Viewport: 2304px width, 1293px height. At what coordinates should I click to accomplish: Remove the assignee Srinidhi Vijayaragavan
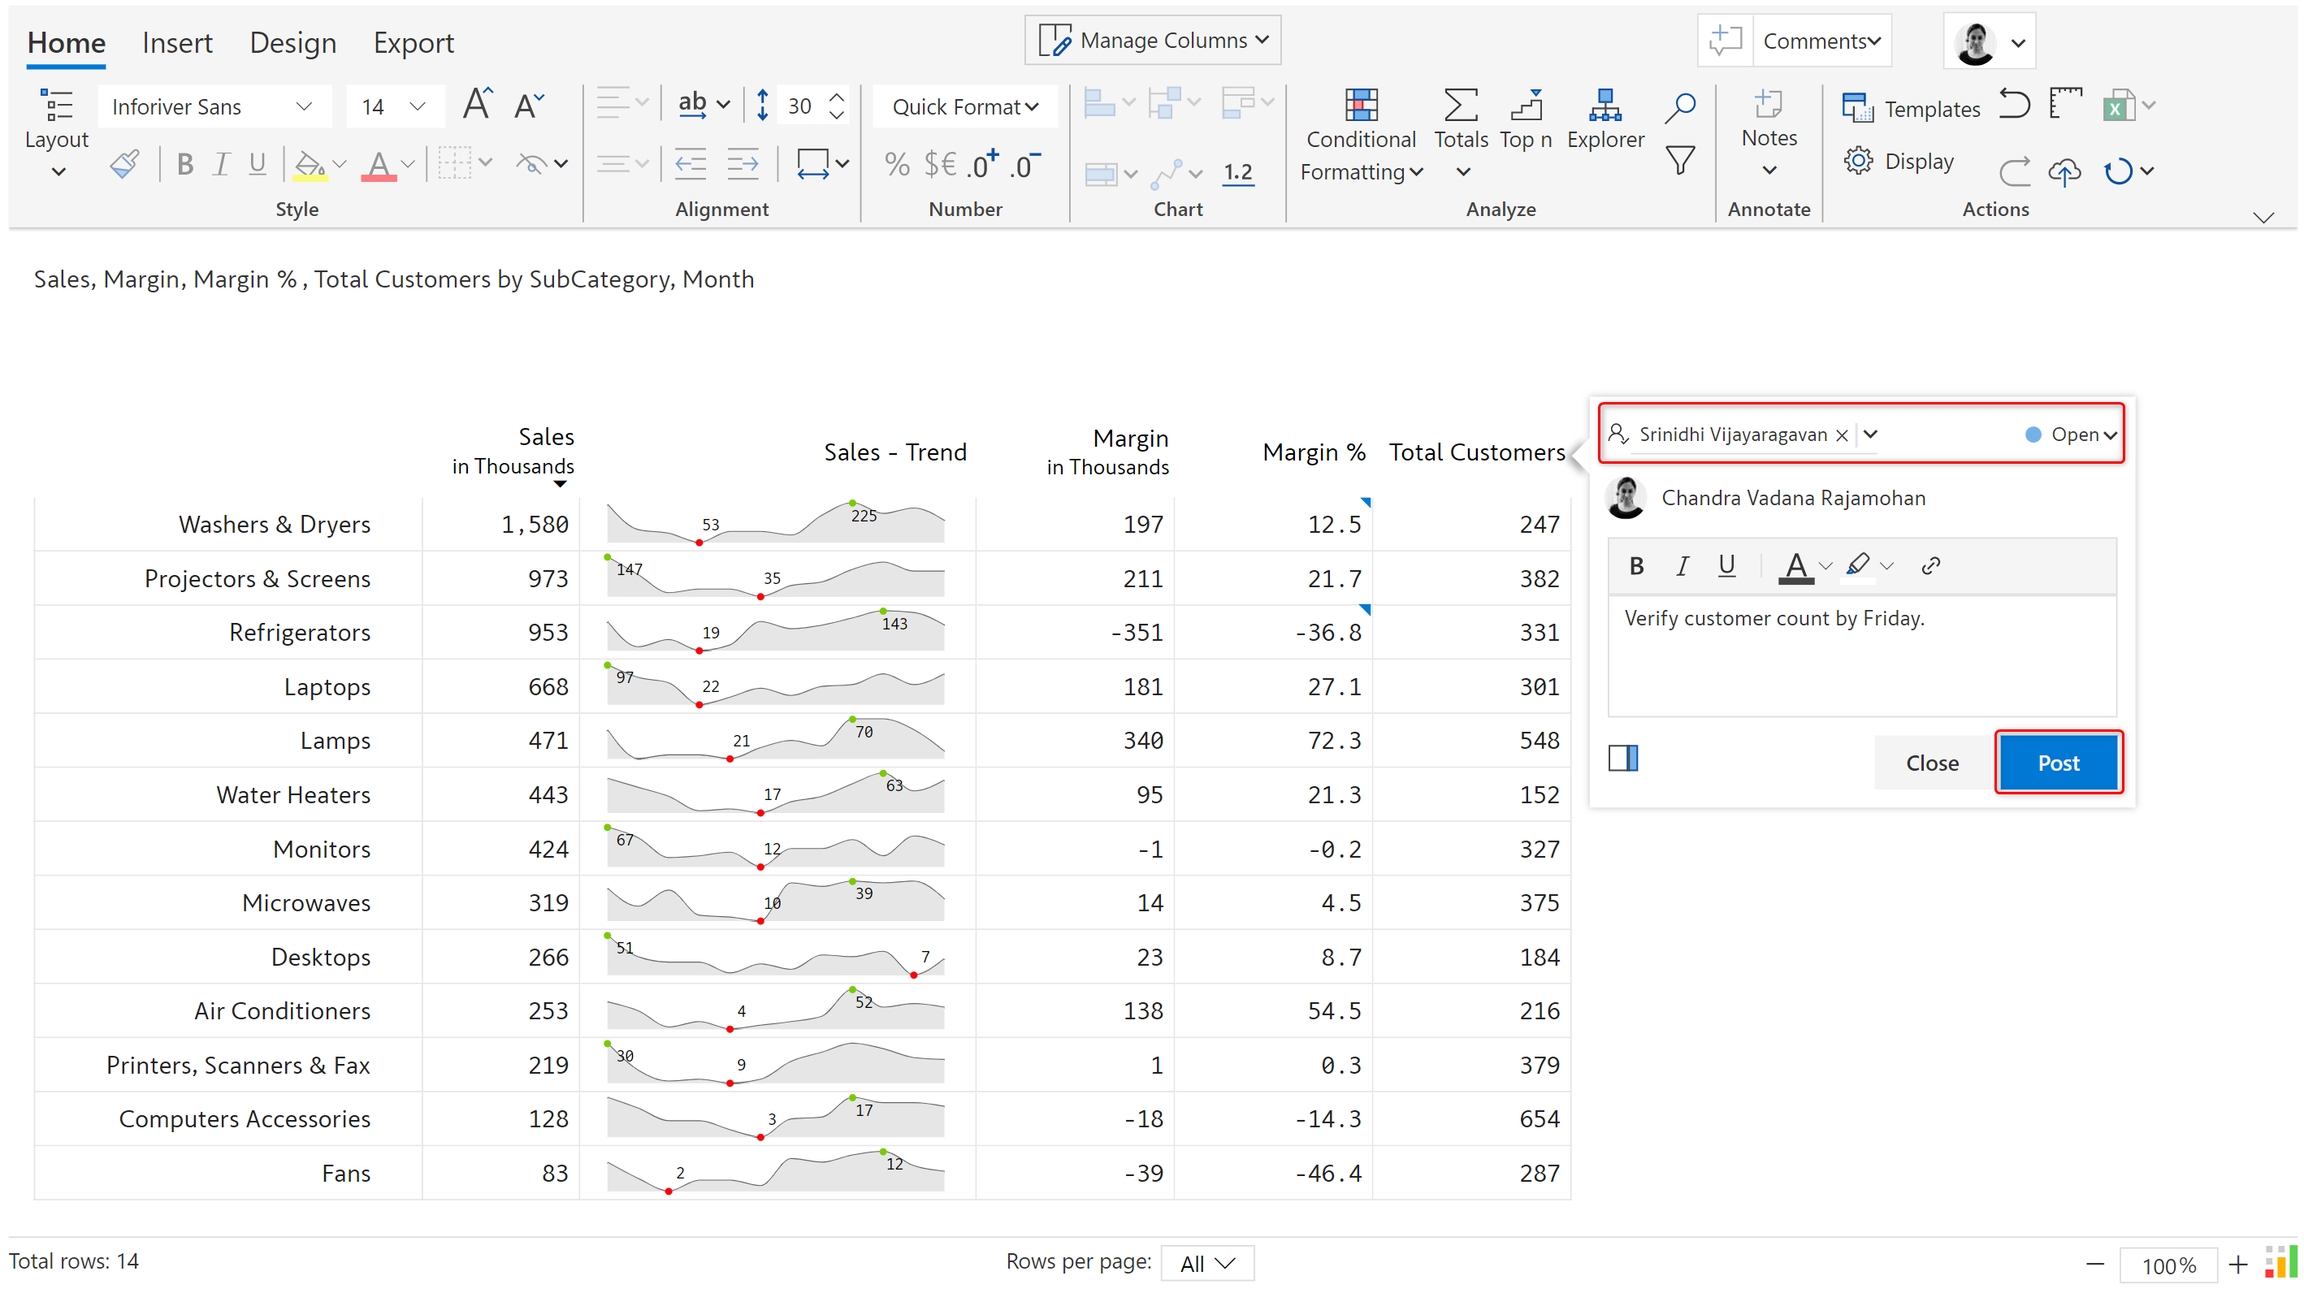pos(1841,435)
